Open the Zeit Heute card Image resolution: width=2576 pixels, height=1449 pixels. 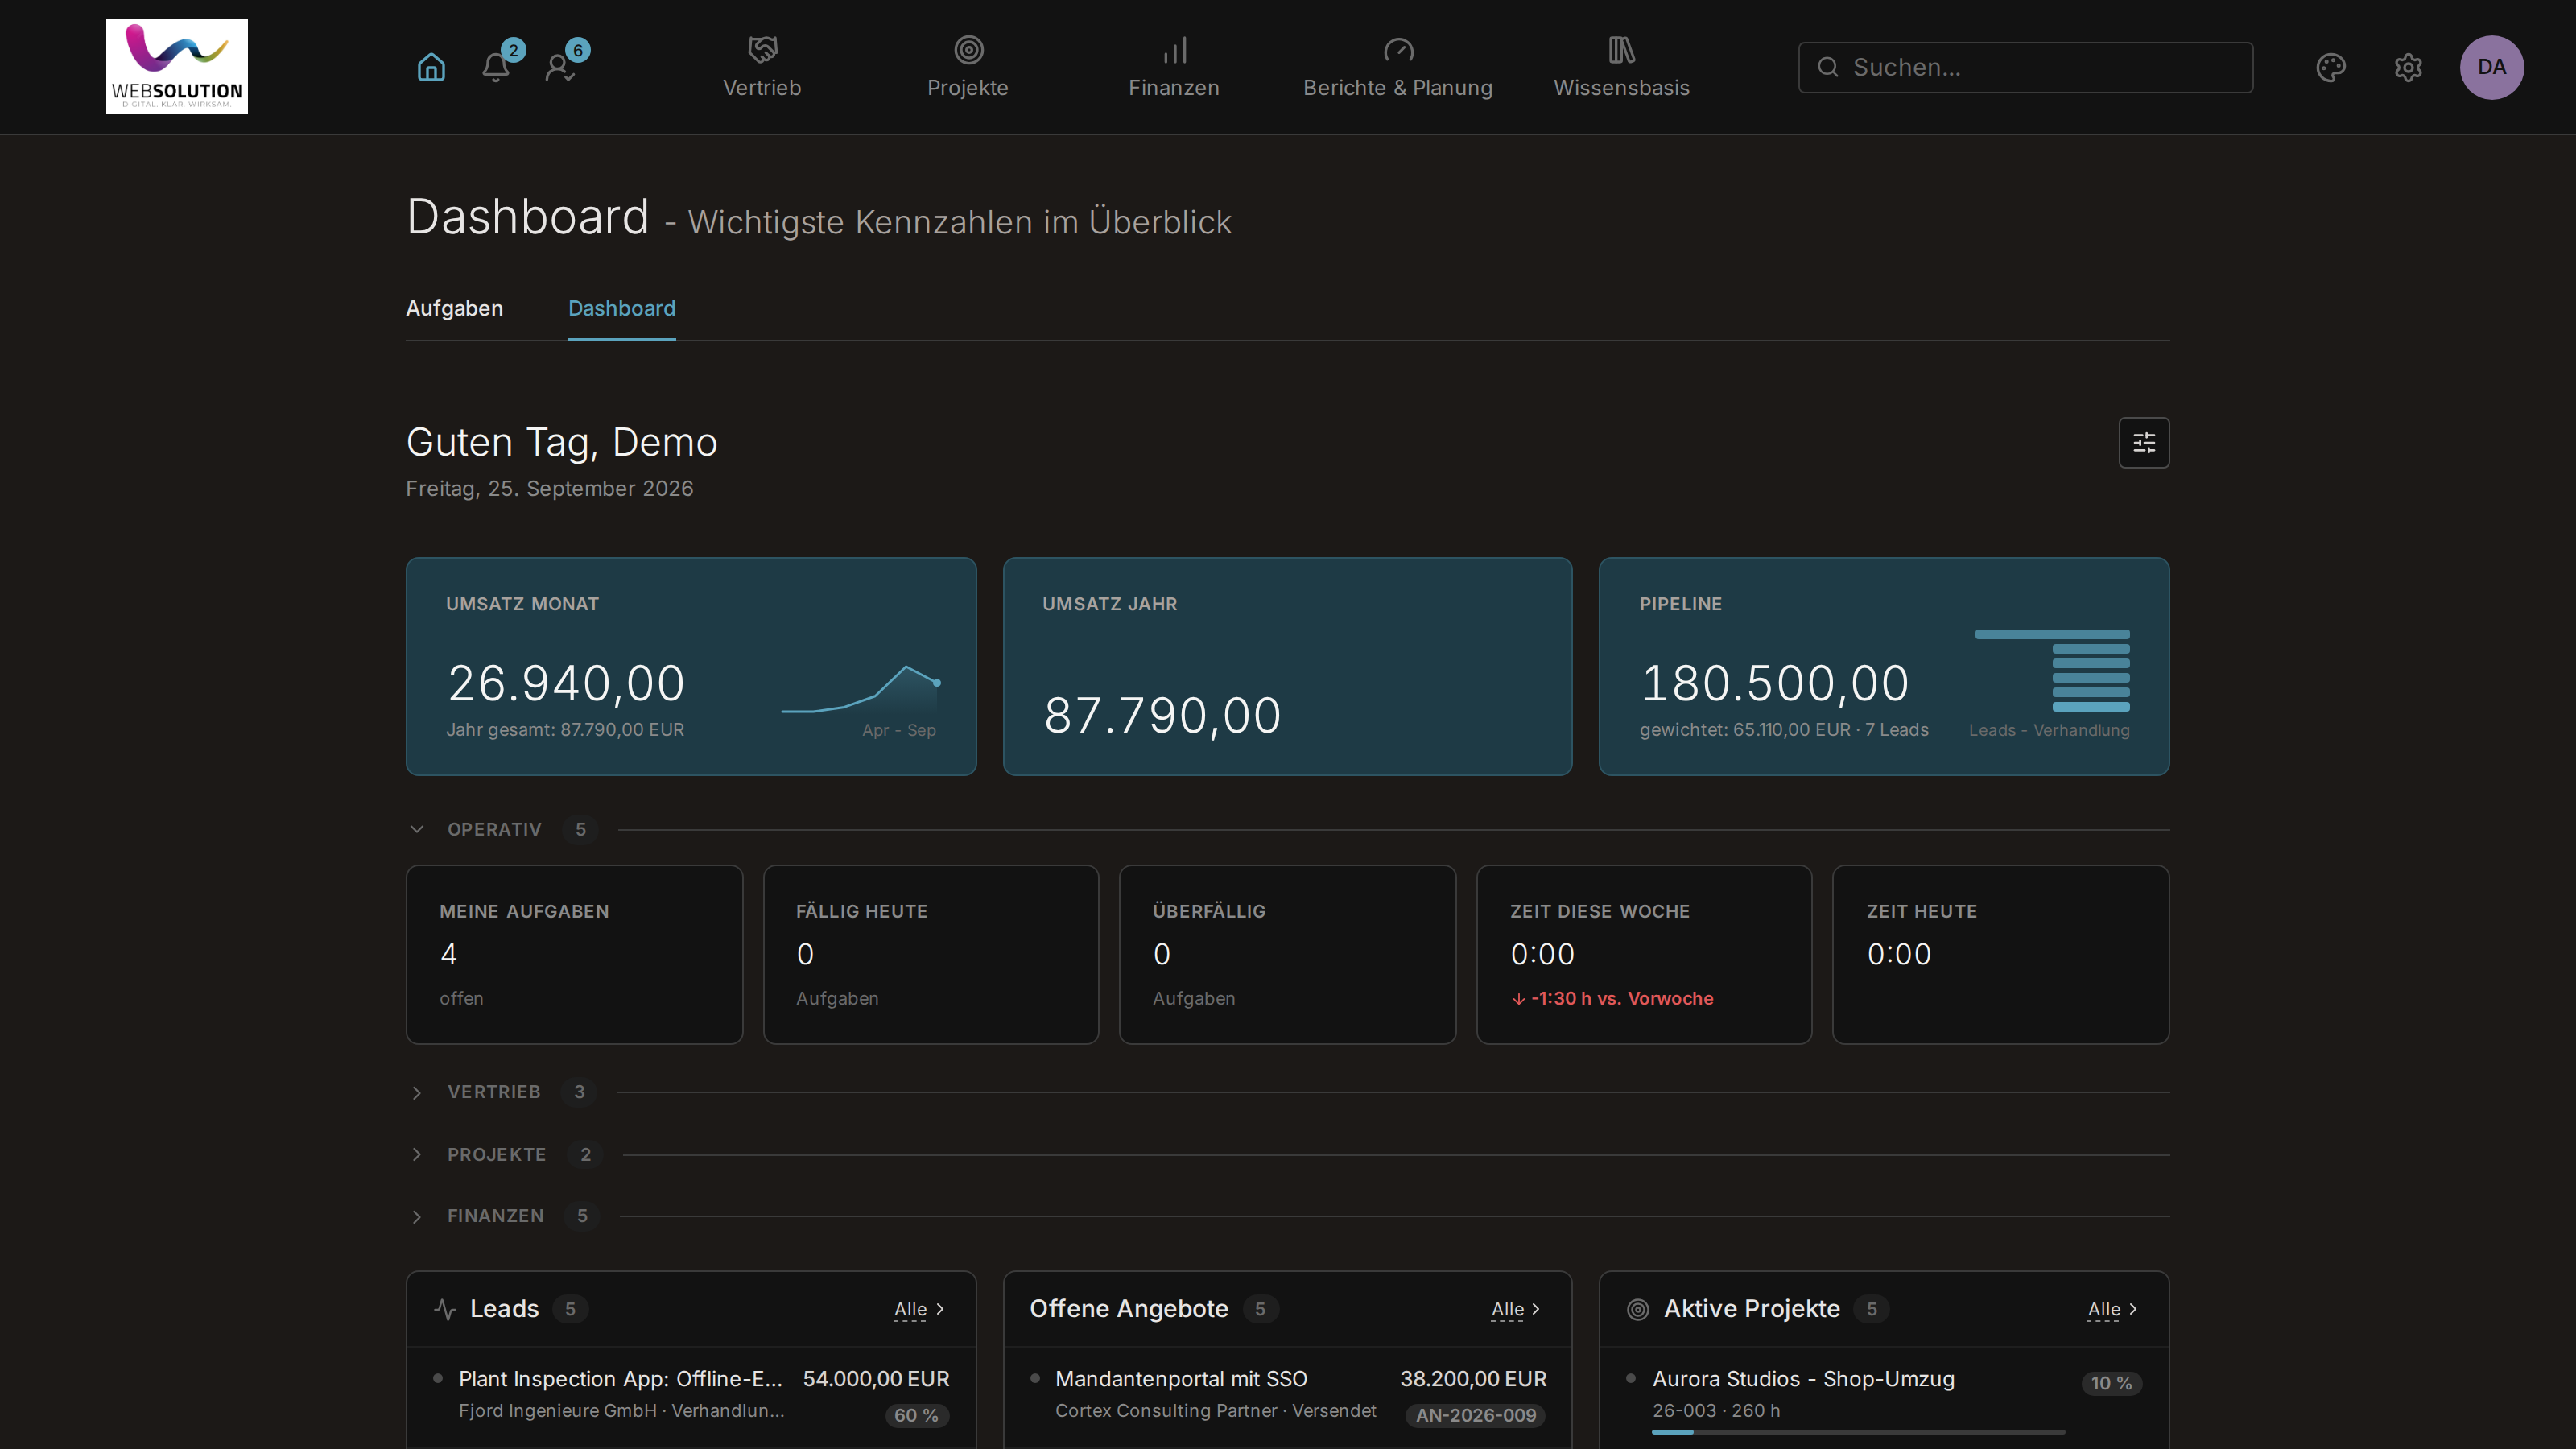[x=2000, y=954]
